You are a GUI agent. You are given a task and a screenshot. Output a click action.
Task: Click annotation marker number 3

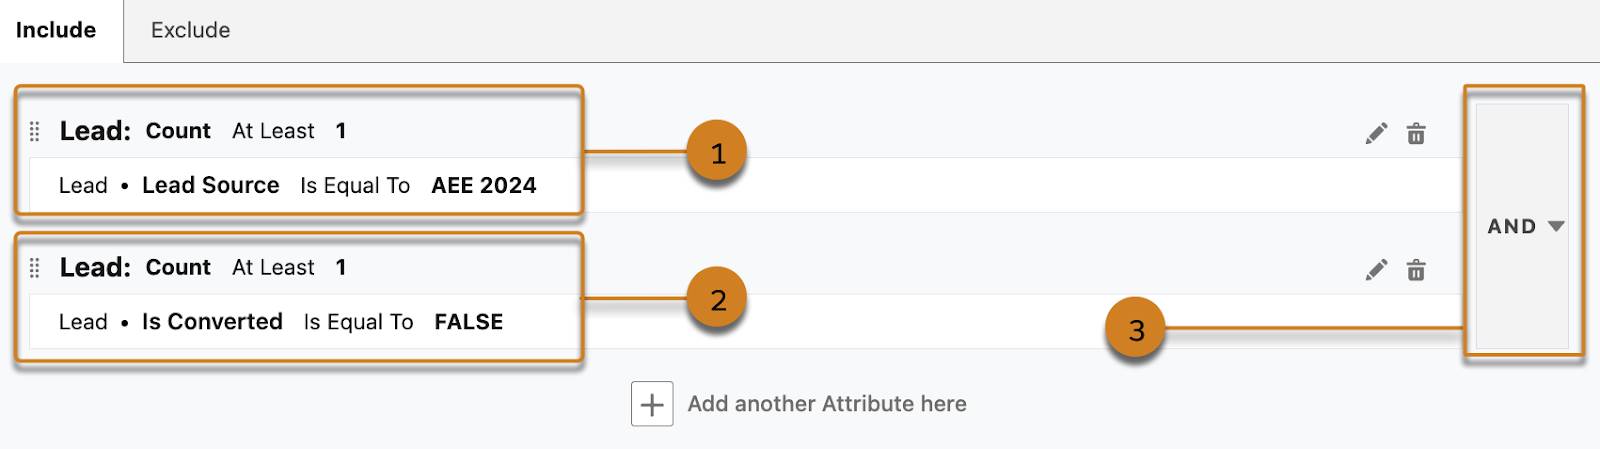[x=1135, y=330]
